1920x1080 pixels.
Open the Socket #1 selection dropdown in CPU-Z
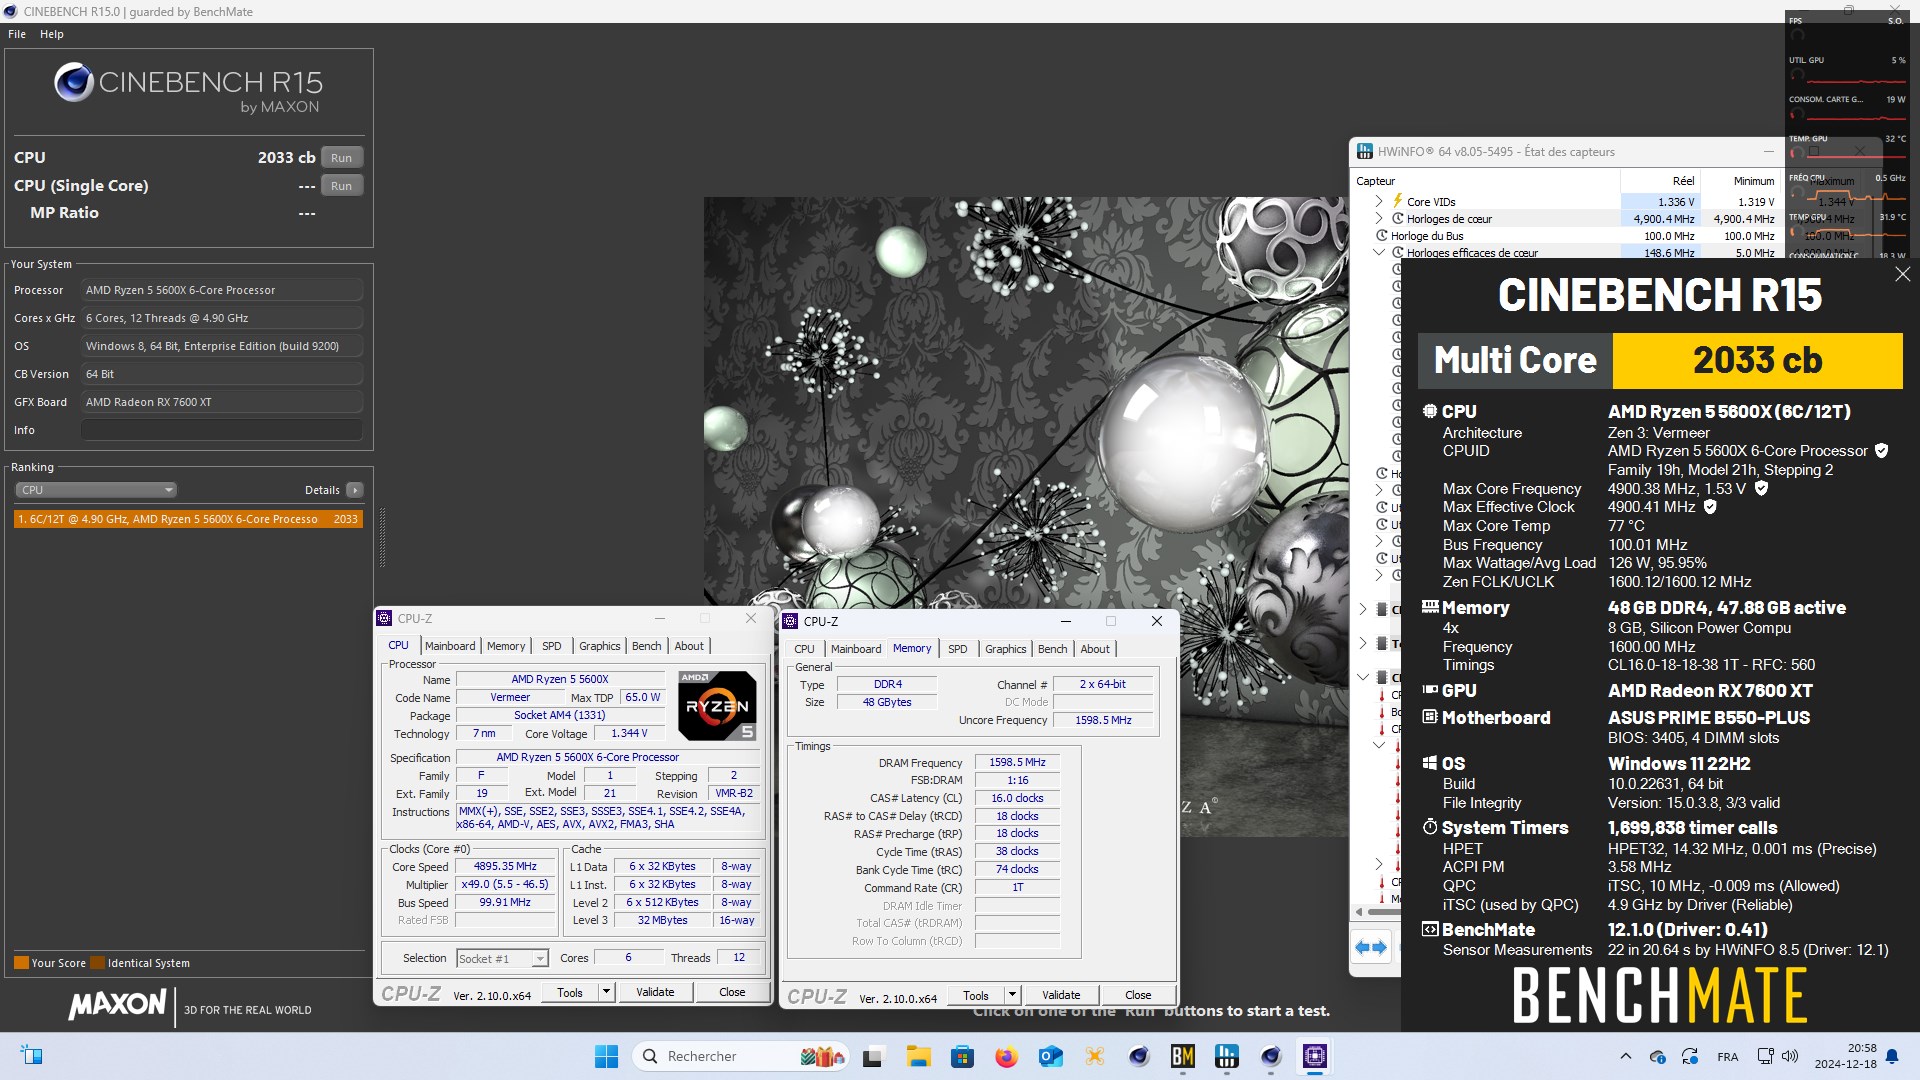[x=502, y=958]
